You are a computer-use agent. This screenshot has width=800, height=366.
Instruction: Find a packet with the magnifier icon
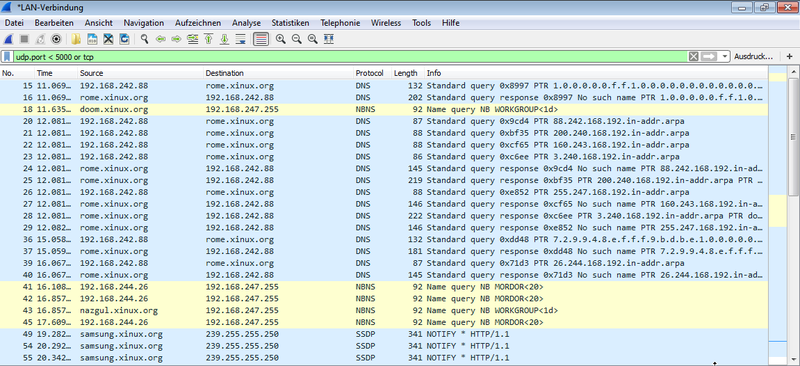[145, 39]
